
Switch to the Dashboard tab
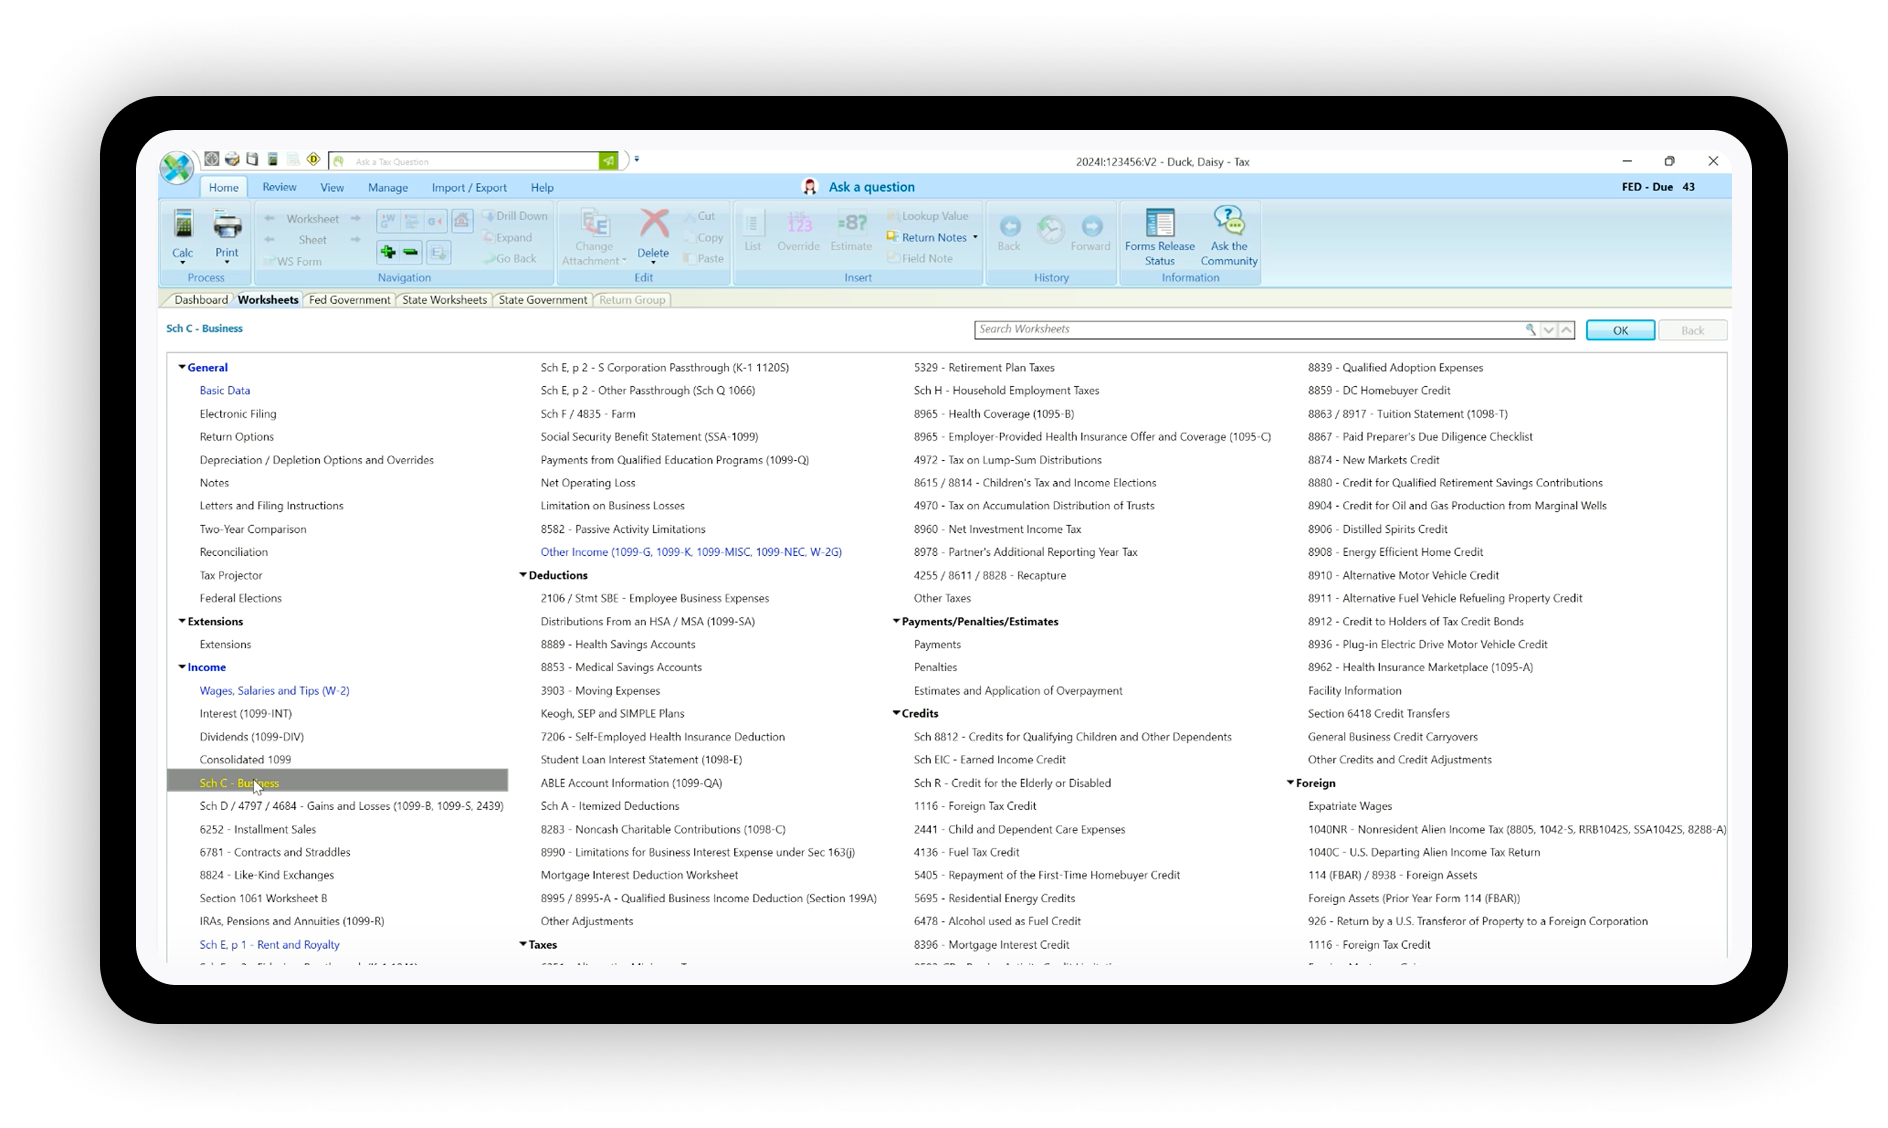click(200, 300)
